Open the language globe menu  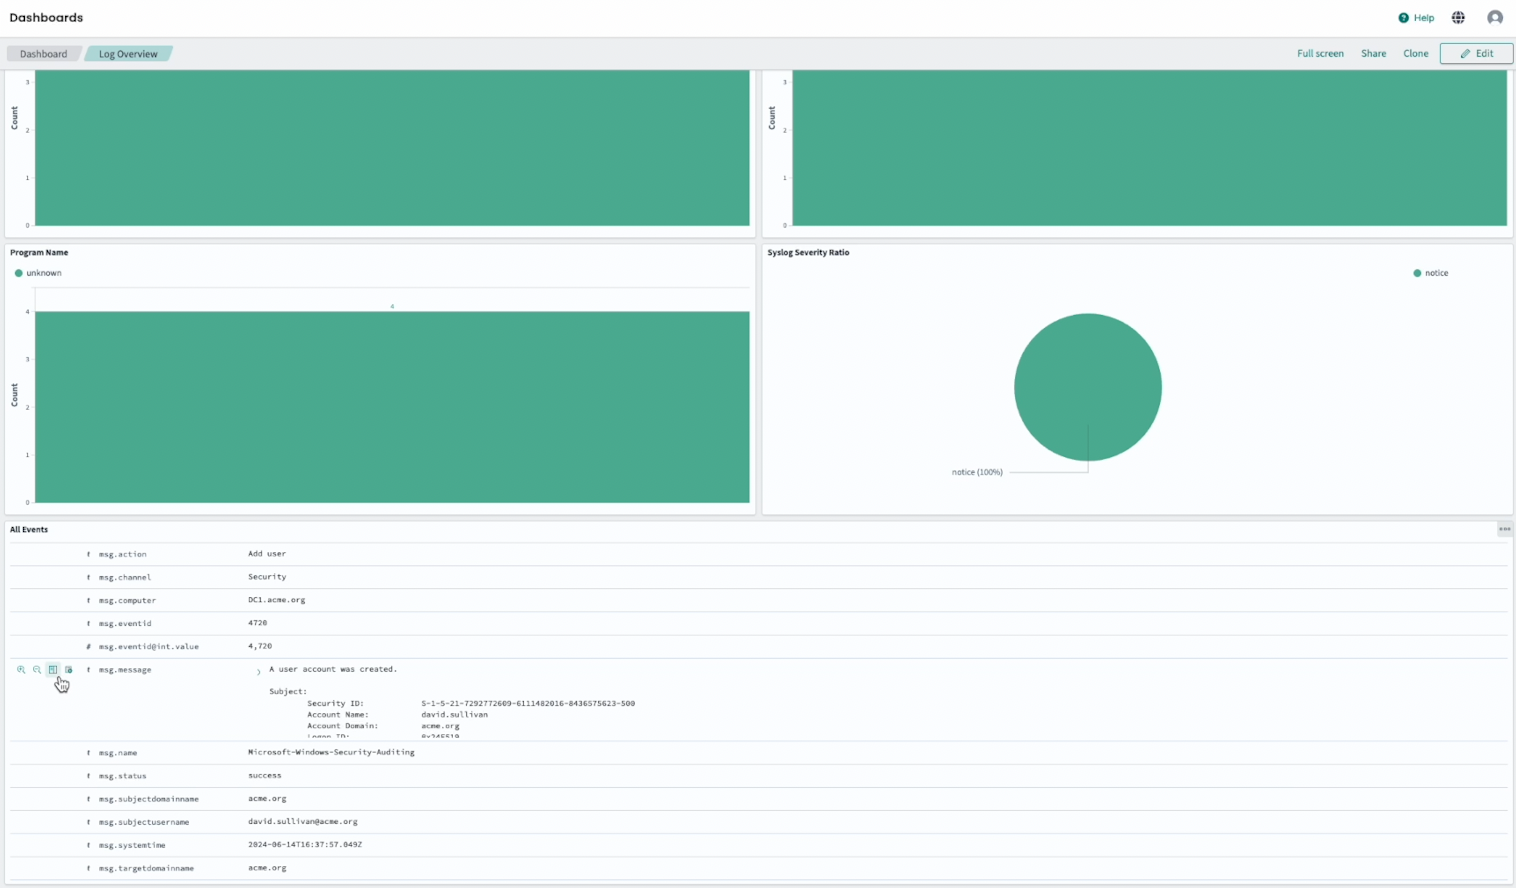pos(1458,18)
